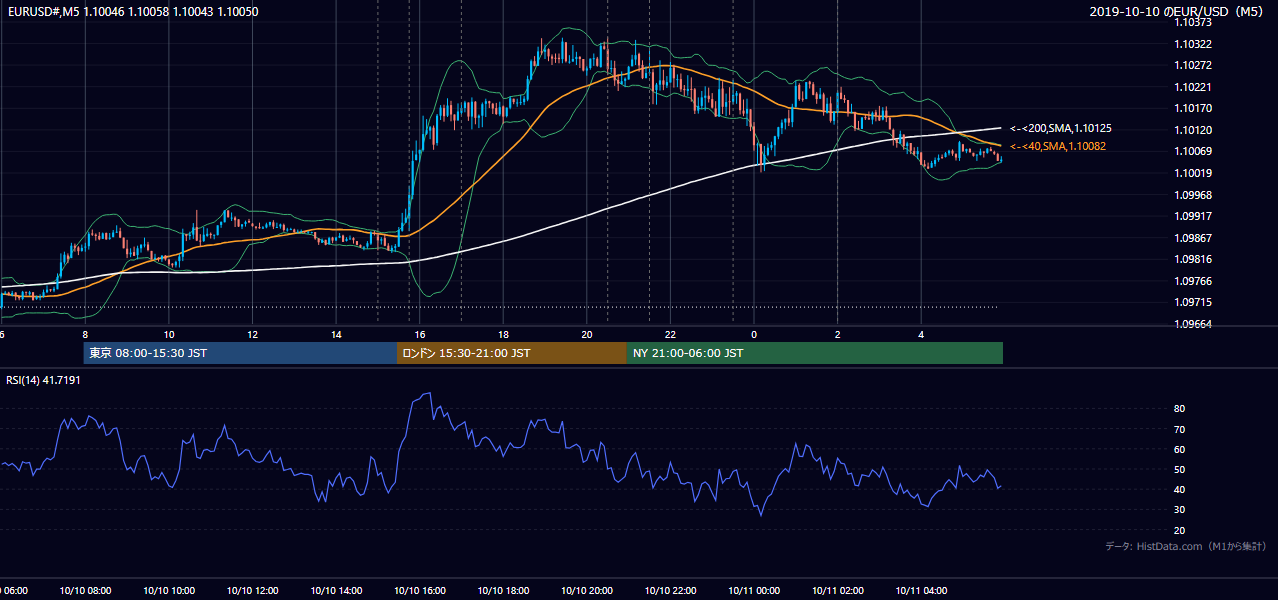
Task: Click hour label 14 under the price chart
Action: pyautogui.click(x=336, y=335)
